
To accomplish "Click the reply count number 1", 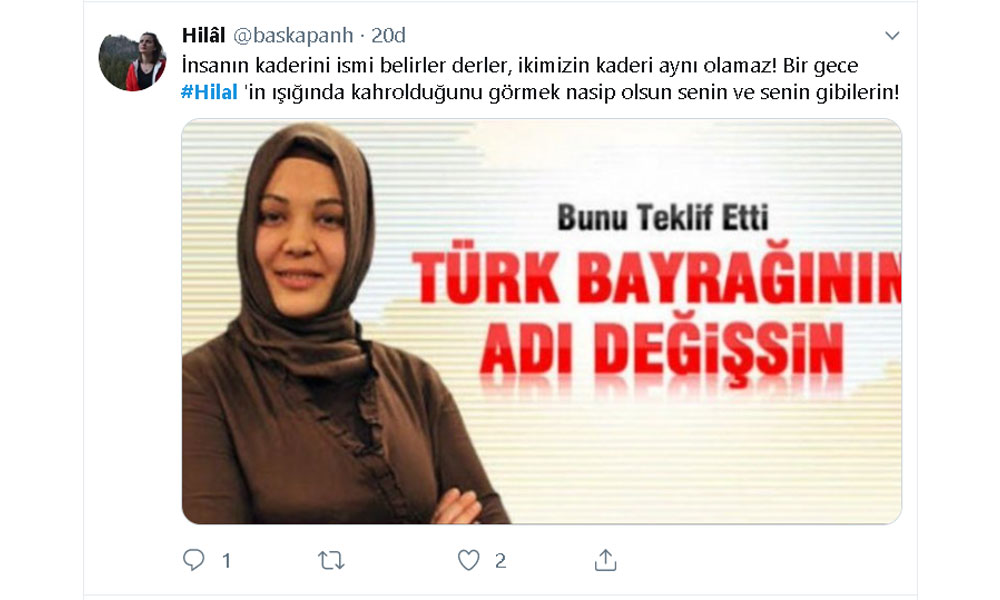I will (226, 561).
